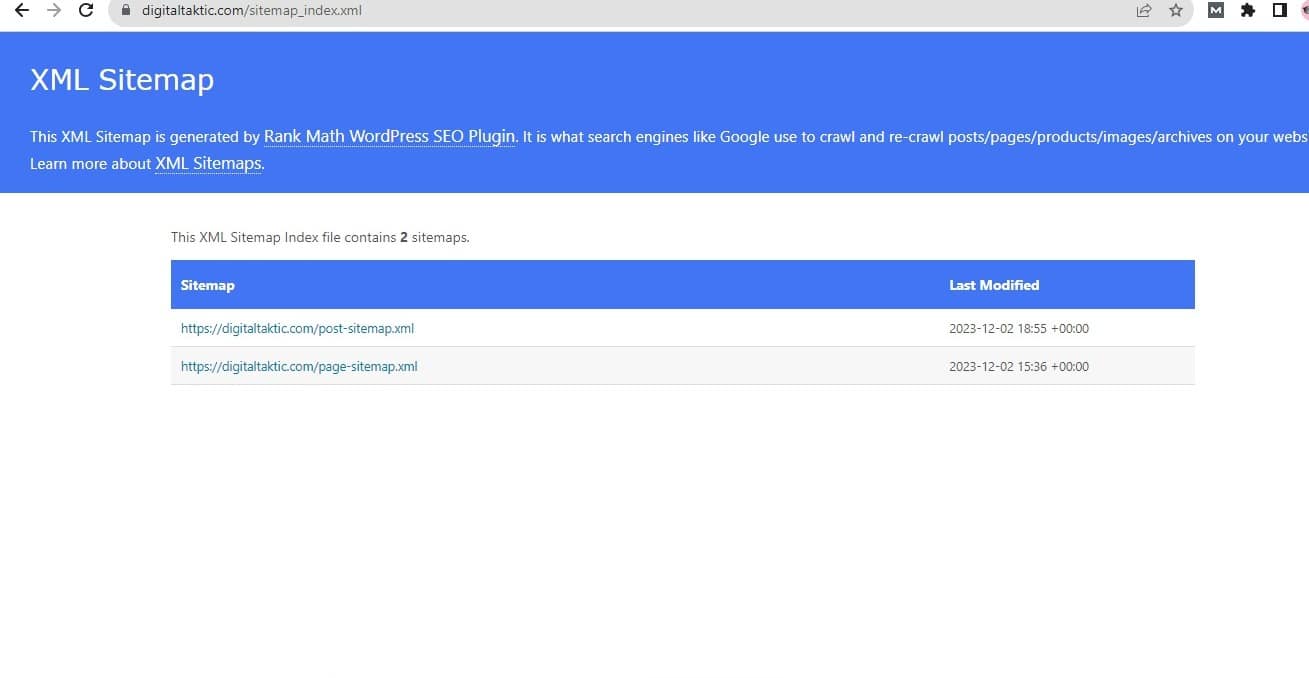The width and height of the screenshot is (1309, 678).
Task: Open the profile avatar in toolbar
Action: pyautogui.click(x=1303, y=11)
